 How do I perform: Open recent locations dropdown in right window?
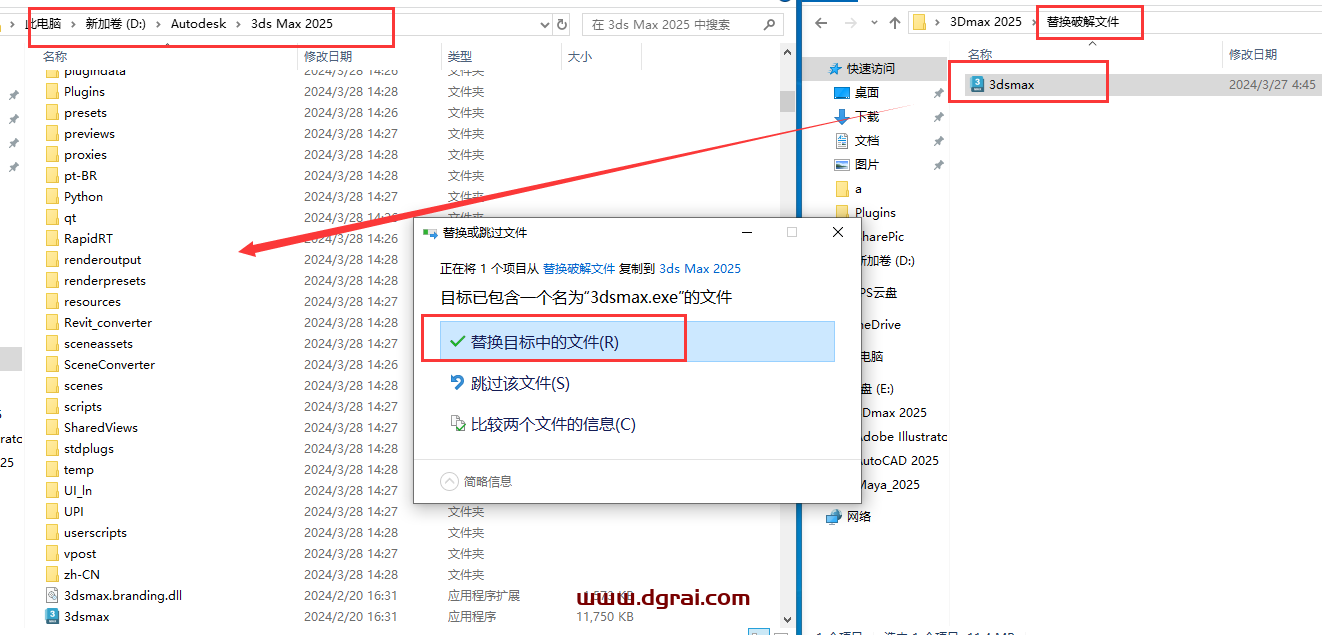tap(872, 22)
